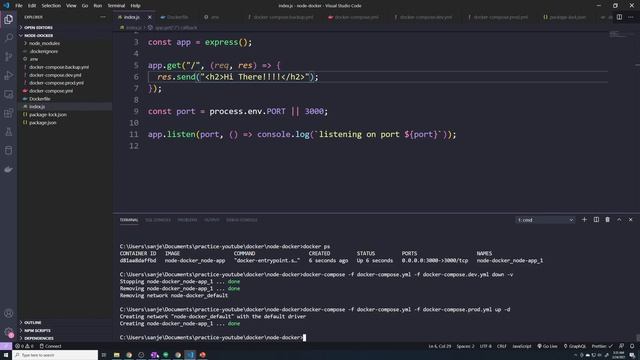Click errors and warnings count in status bar
This screenshot has width=640, height=360.
(x=24, y=346)
